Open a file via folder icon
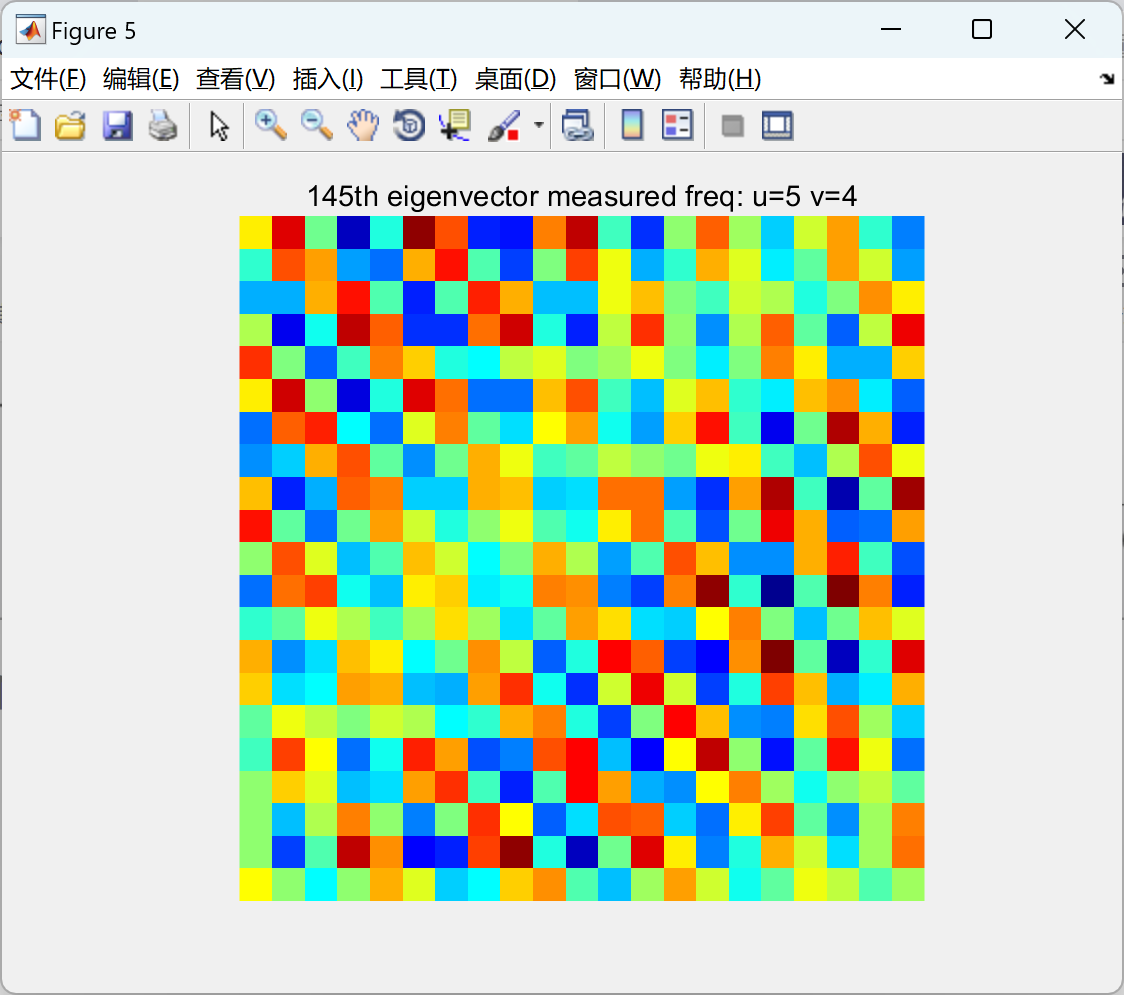 pyautogui.click(x=70, y=125)
